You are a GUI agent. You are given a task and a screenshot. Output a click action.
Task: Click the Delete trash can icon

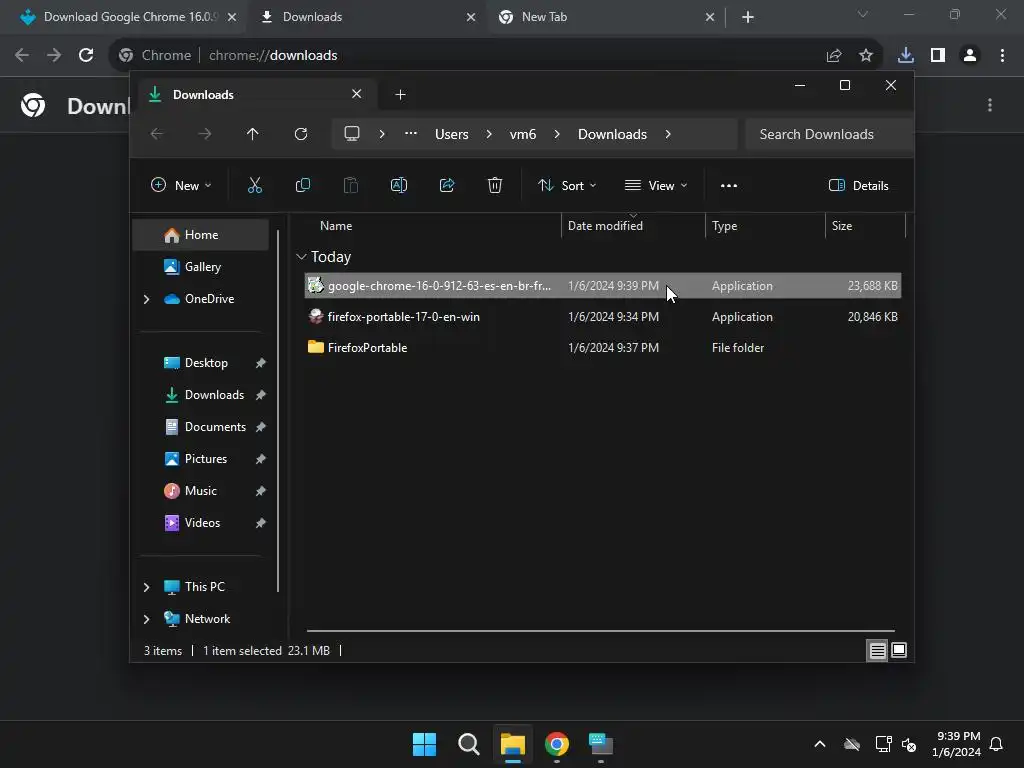(x=495, y=185)
